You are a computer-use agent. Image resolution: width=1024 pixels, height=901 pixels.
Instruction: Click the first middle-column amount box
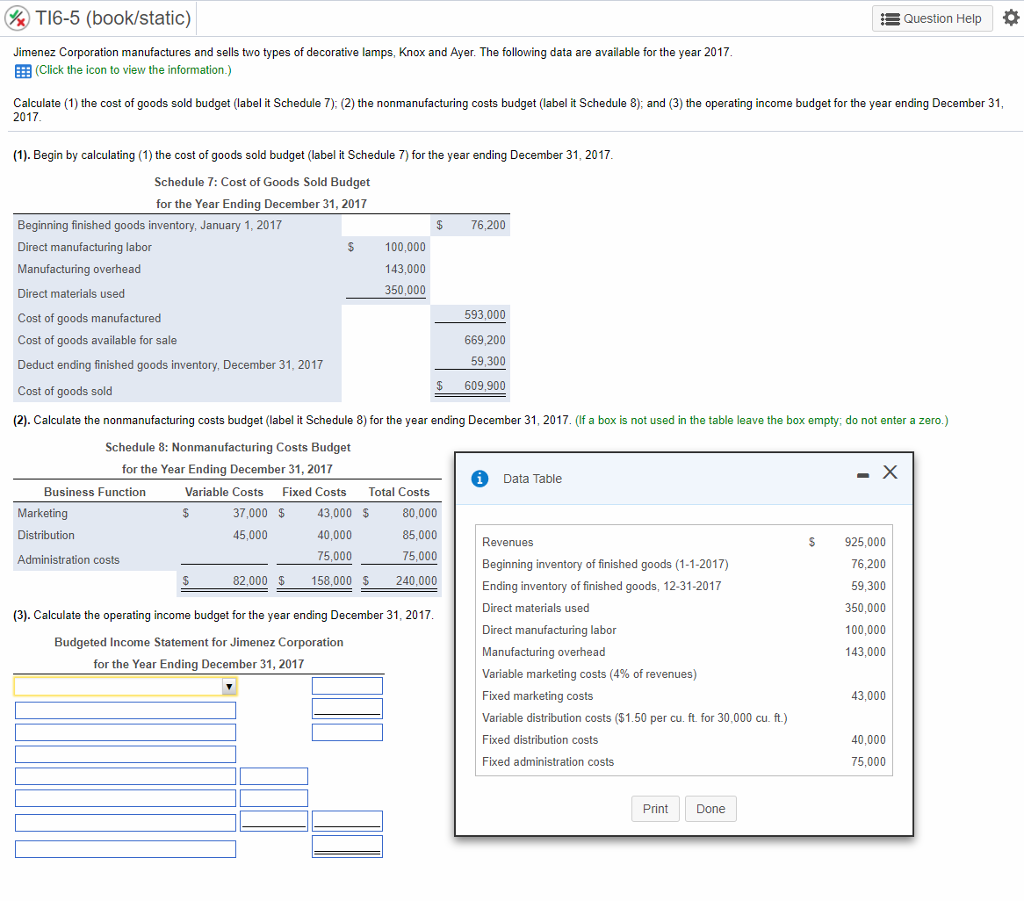[274, 776]
